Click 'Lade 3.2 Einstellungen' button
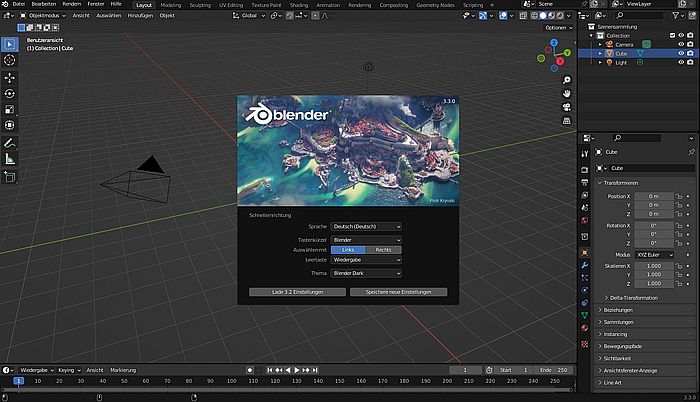 [x=297, y=292]
